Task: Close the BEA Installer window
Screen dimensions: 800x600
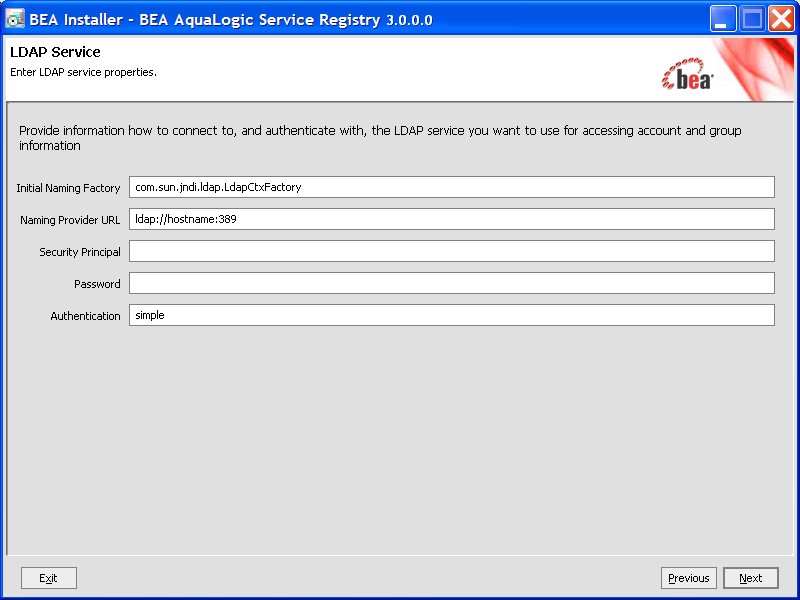Action: click(x=781, y=19)
